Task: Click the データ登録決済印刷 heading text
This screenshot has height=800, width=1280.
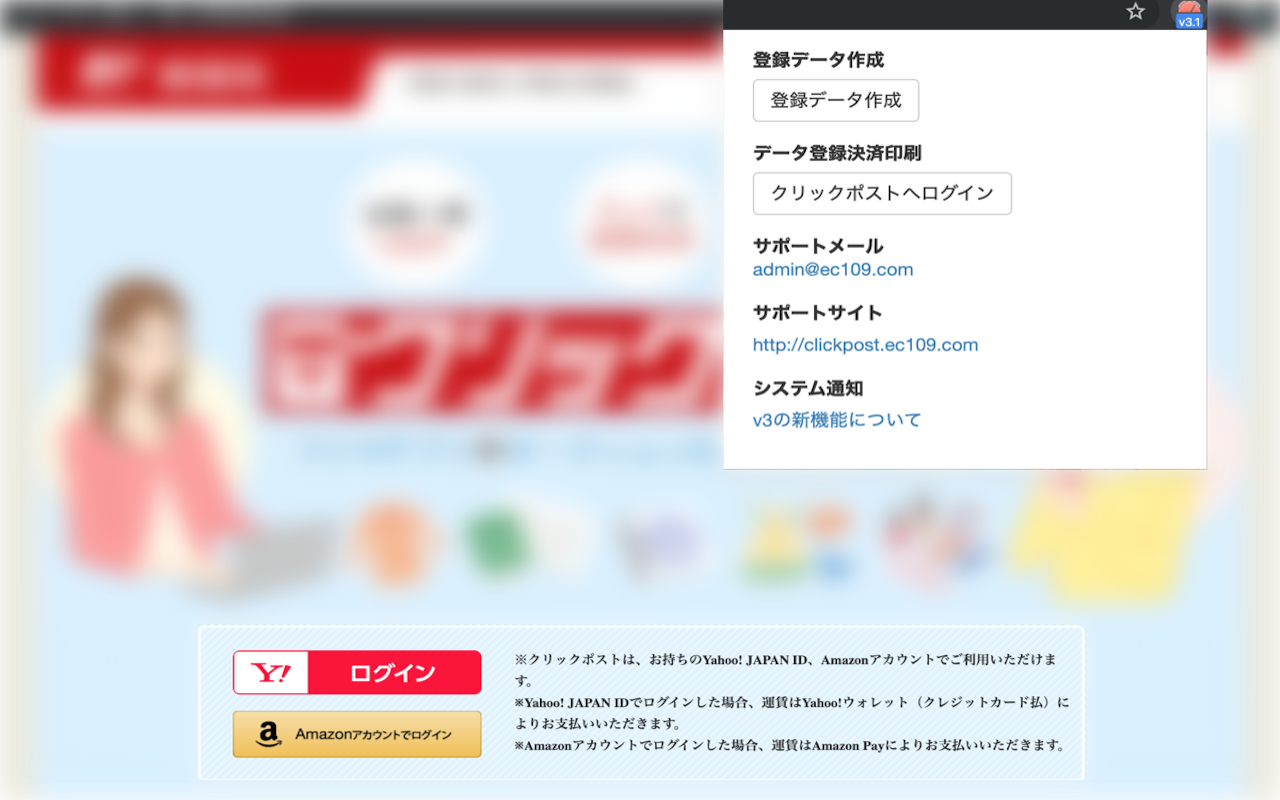Action: [x=837, y=153]
